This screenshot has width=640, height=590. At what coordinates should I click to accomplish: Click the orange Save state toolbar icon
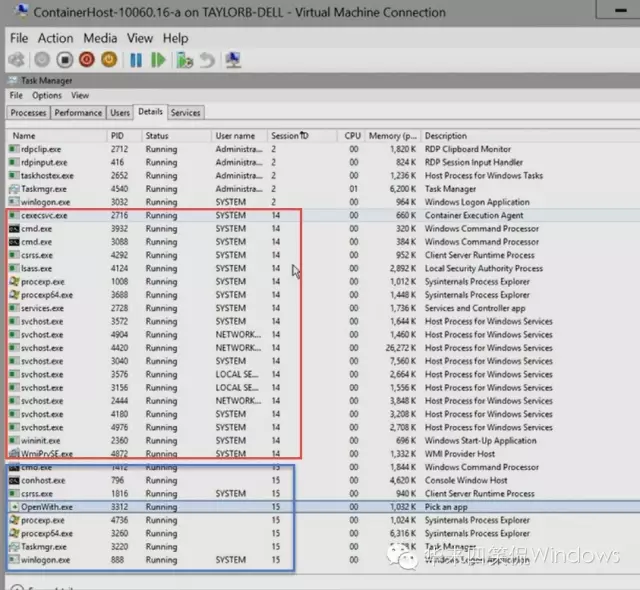coord(109,60)
